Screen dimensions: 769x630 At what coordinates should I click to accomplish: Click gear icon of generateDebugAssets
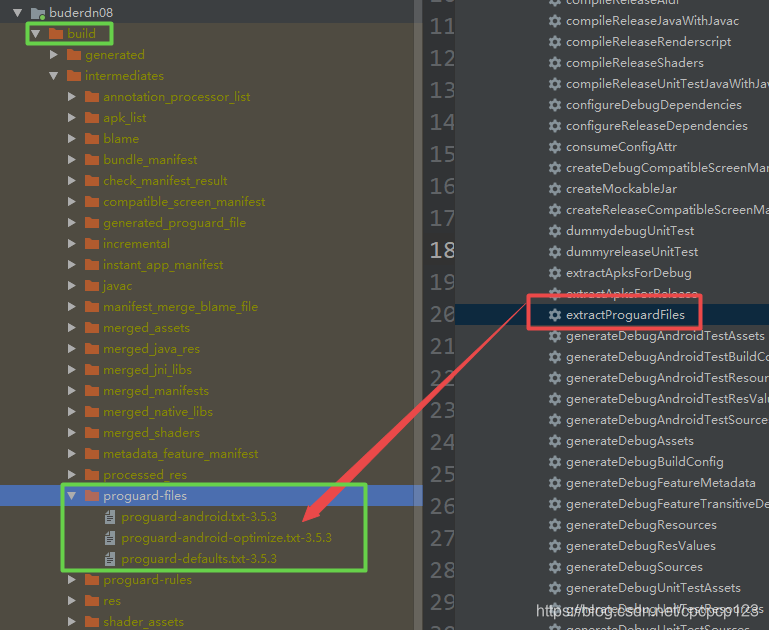(555, 441)
